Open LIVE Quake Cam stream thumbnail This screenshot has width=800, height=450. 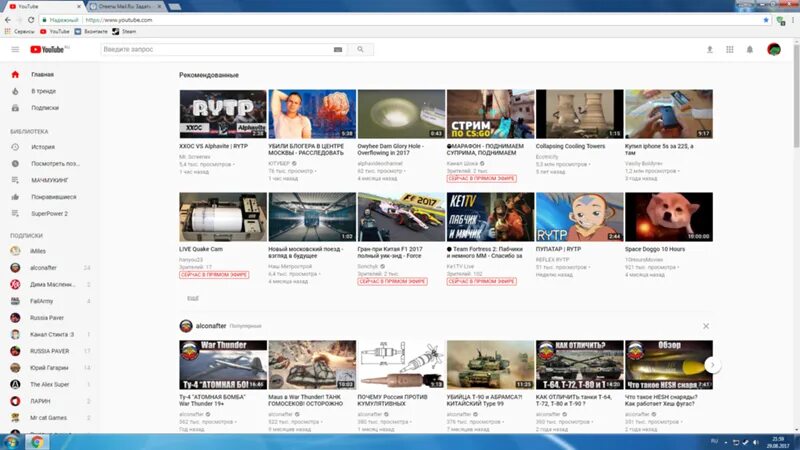point(223,217)
